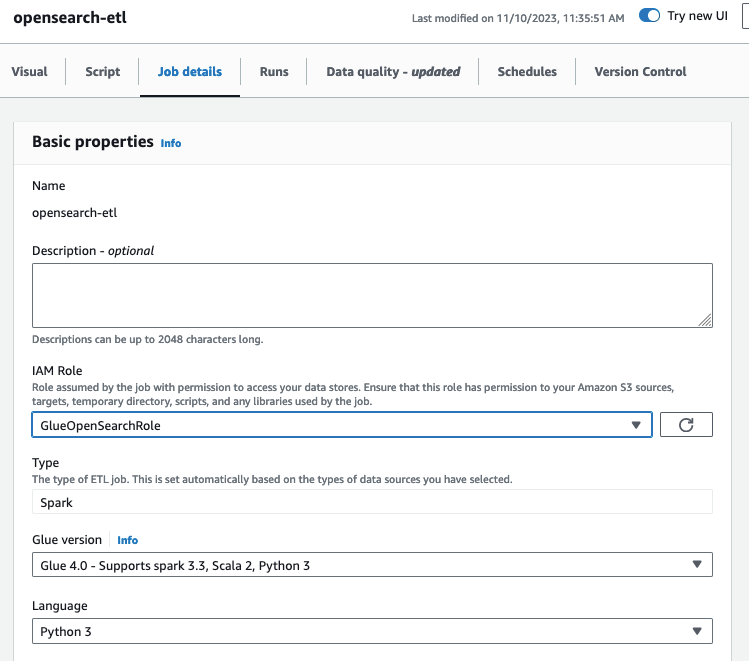Go to the Runs tab

click(274, 72)
